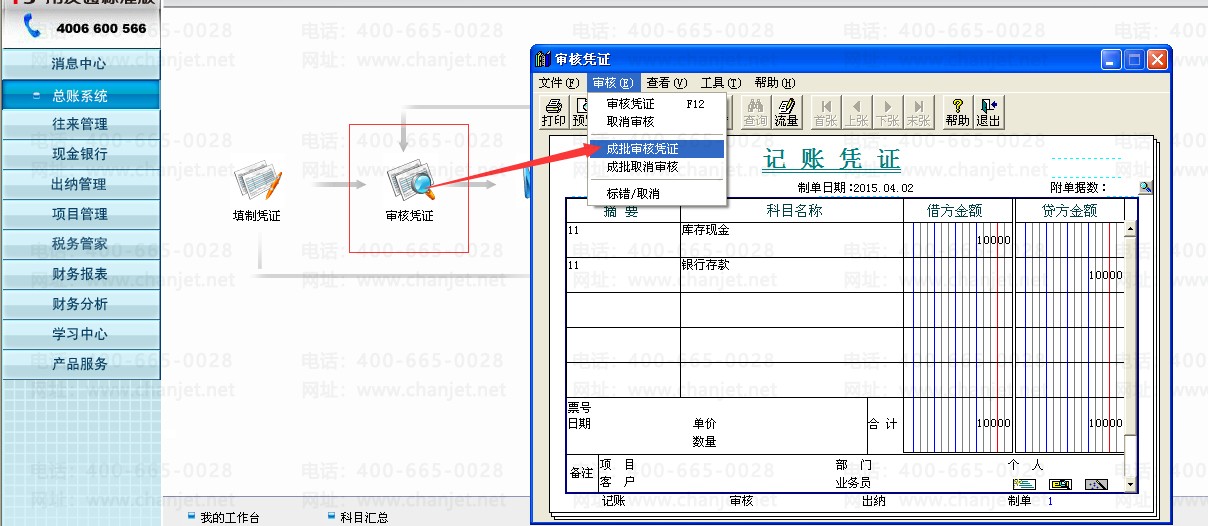
Task: Click the 附单据数 label
Action: point(1079,188)
